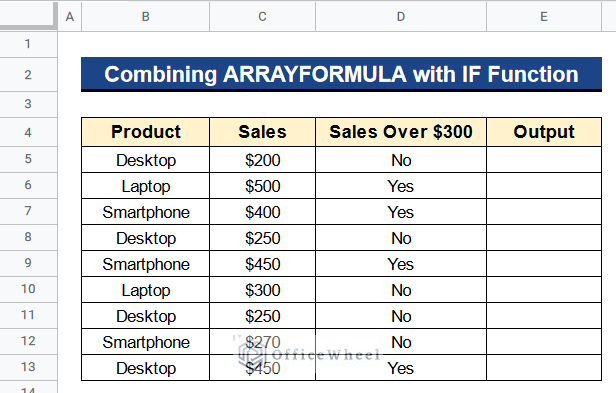Viewport: 616px width, 393px height.
Task: Click the empty Output cell in row 5
Action: (x=544, y=160)
